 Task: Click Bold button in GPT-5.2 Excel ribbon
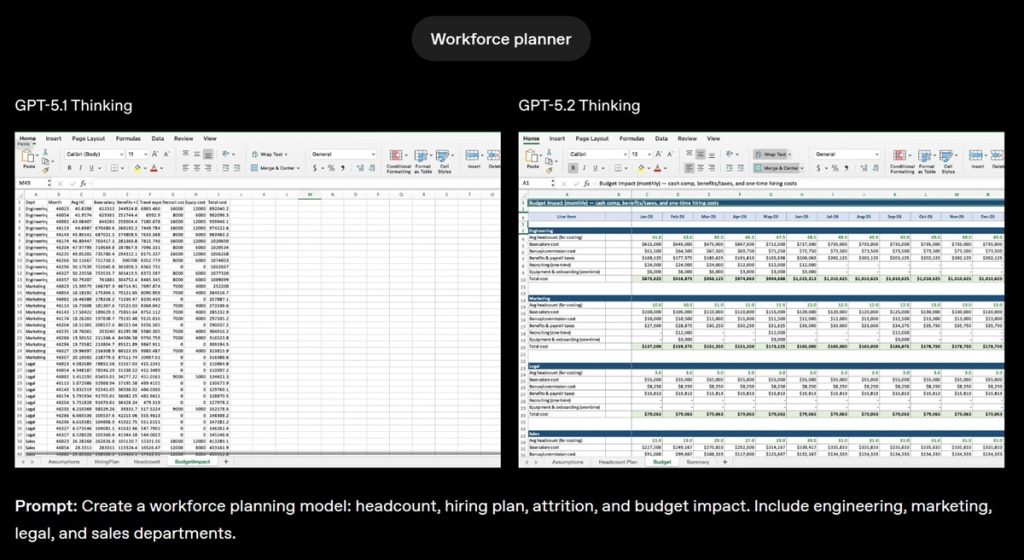pos(571,168)
